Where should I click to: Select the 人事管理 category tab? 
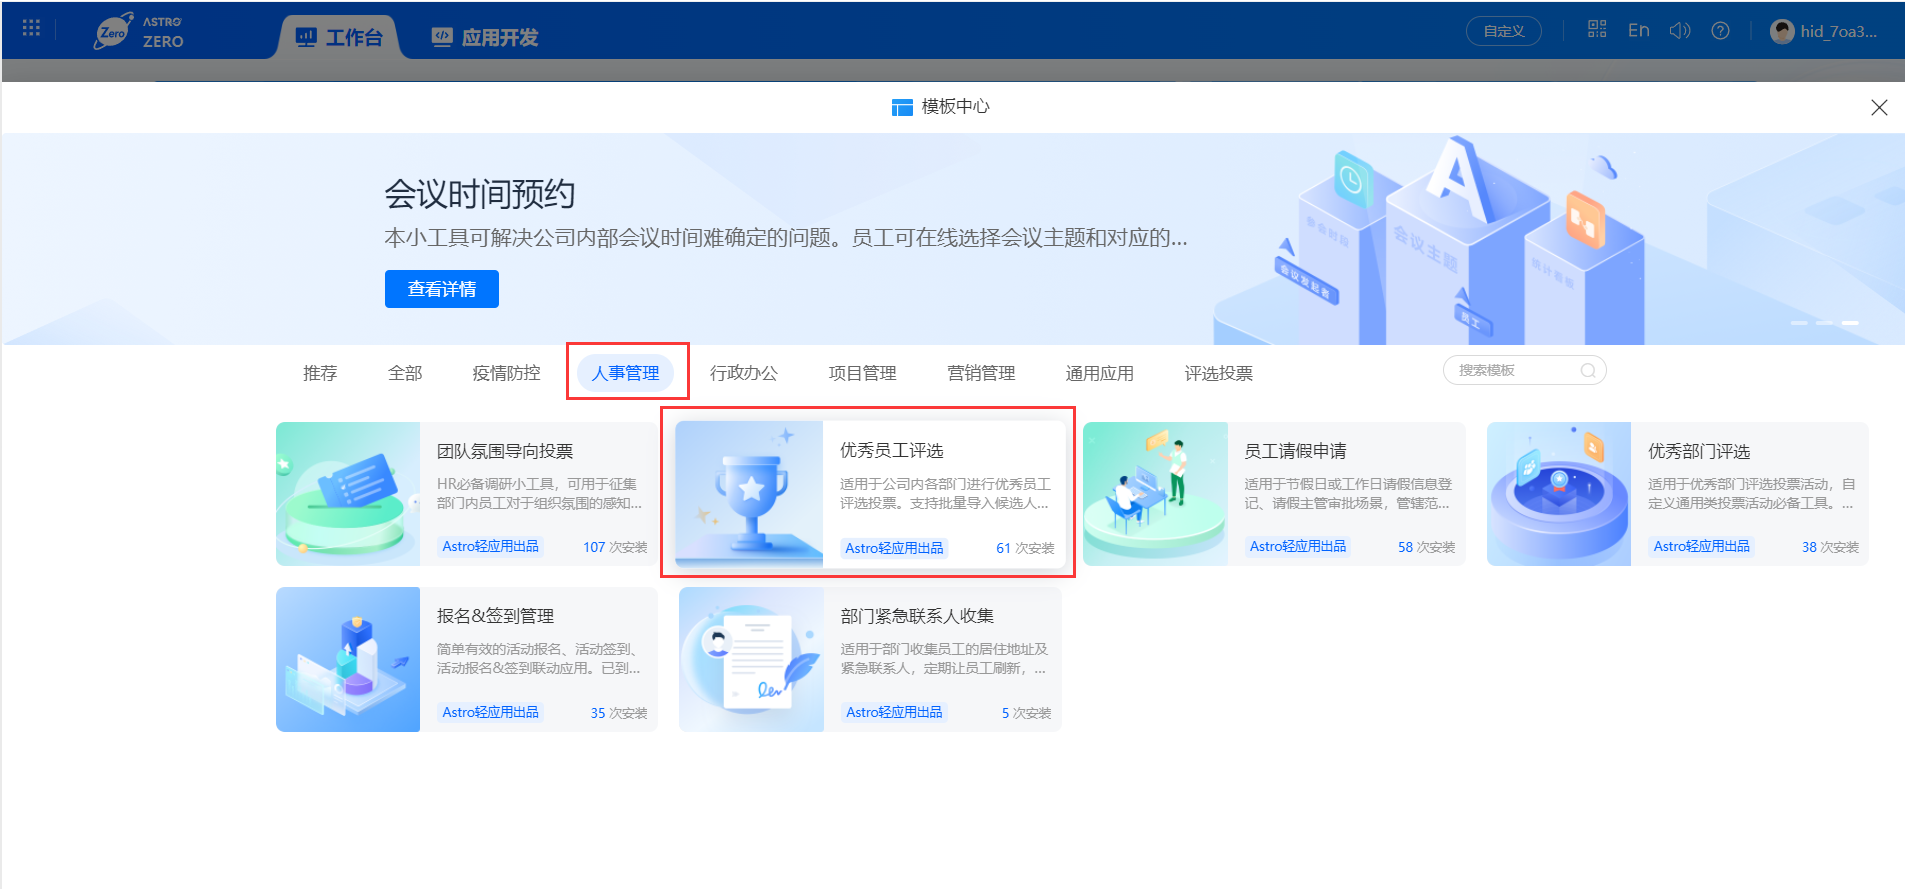[625, 373]
